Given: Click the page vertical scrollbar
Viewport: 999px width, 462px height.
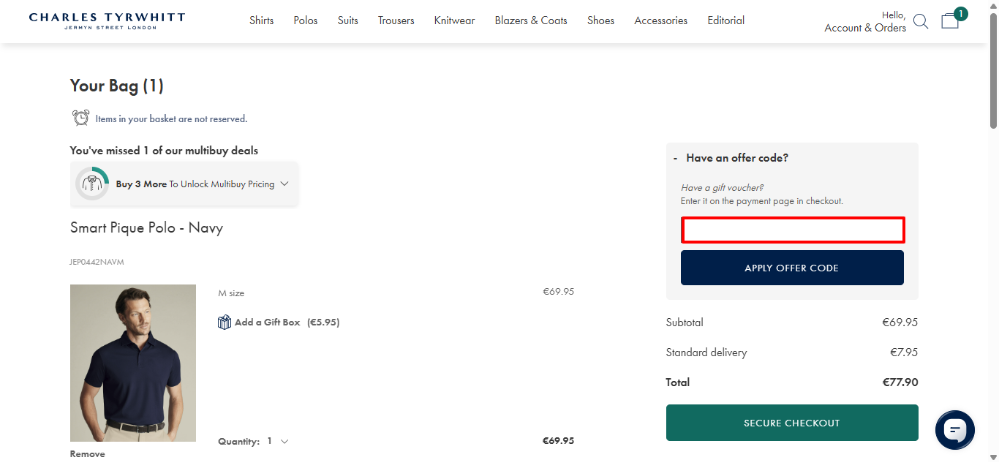Looking at the screenshot, I should (993, 70).
